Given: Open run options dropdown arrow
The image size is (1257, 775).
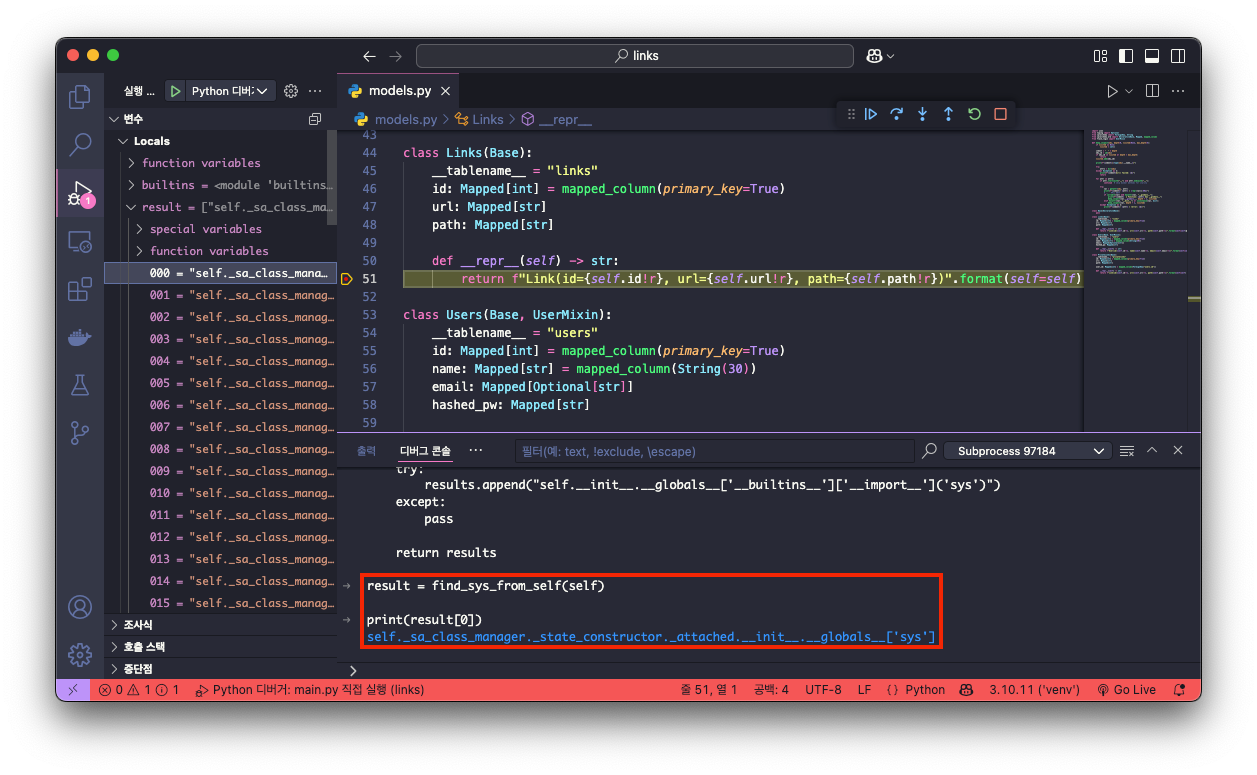Looking at the screenshot, I should point(1130,91).
